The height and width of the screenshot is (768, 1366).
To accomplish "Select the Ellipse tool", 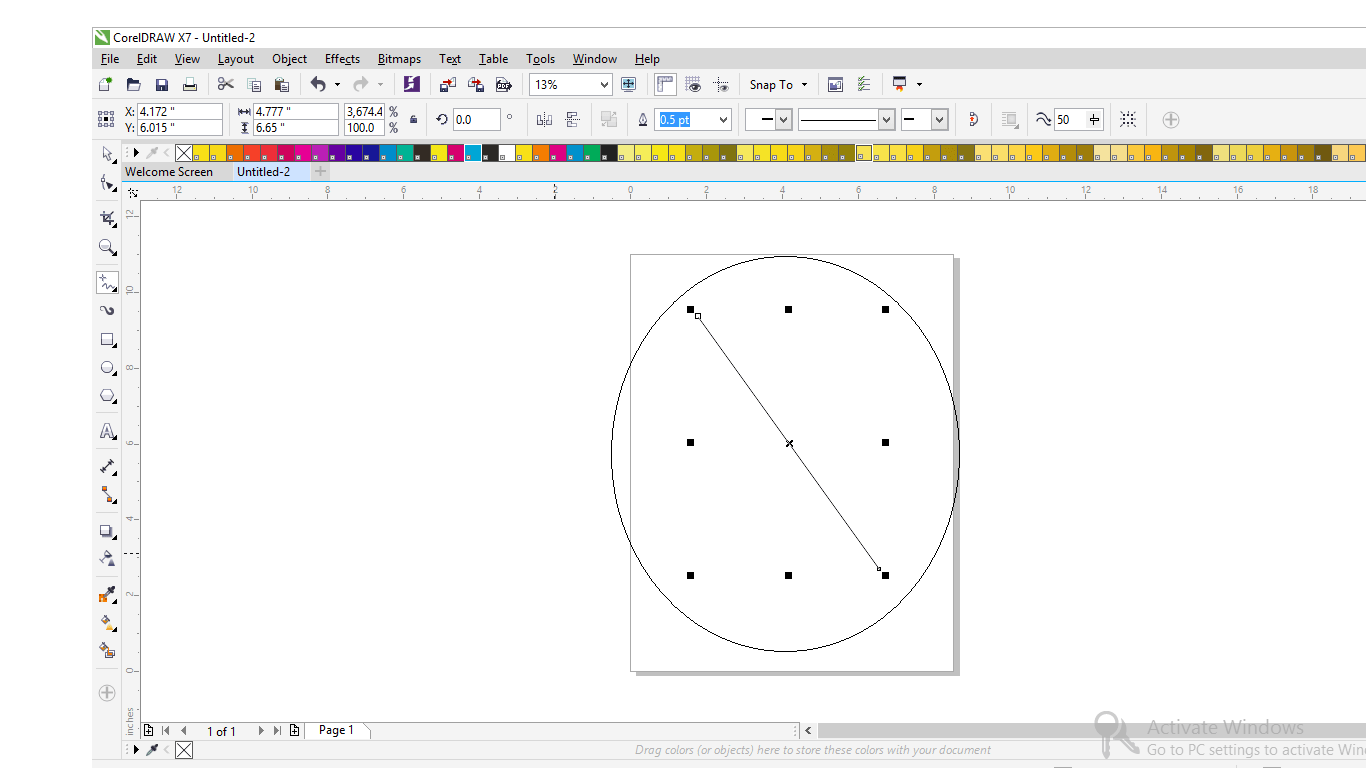I will click(107, 367).
